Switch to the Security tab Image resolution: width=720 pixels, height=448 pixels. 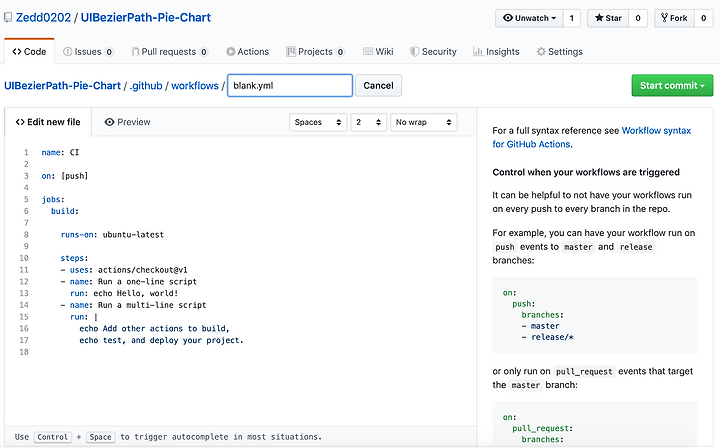coord(433,51)
